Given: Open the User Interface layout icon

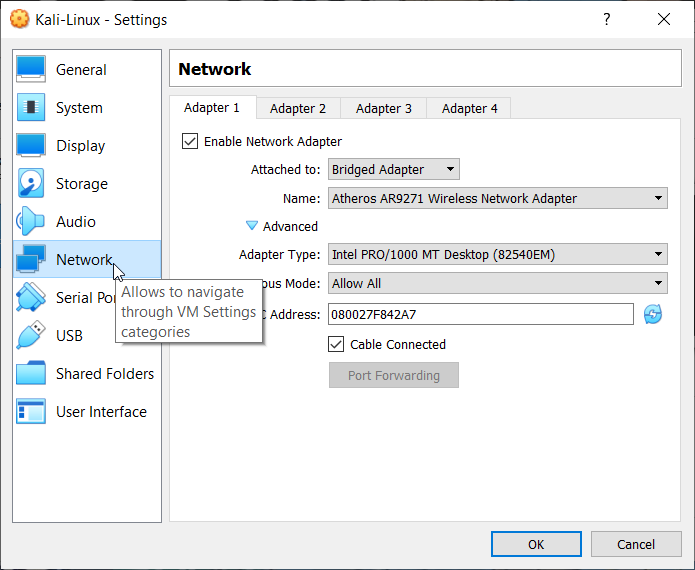Looking at the screenshot, I should (31, 411).
